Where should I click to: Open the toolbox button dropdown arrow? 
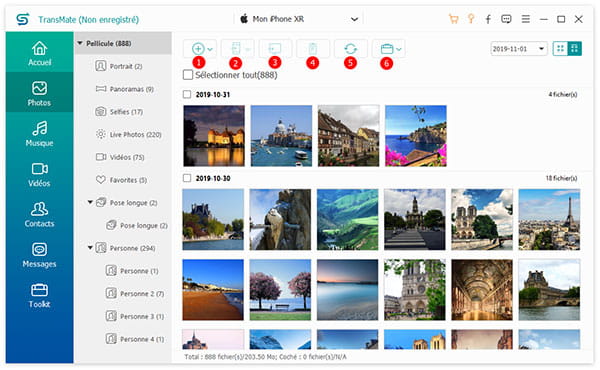point(399,49)
